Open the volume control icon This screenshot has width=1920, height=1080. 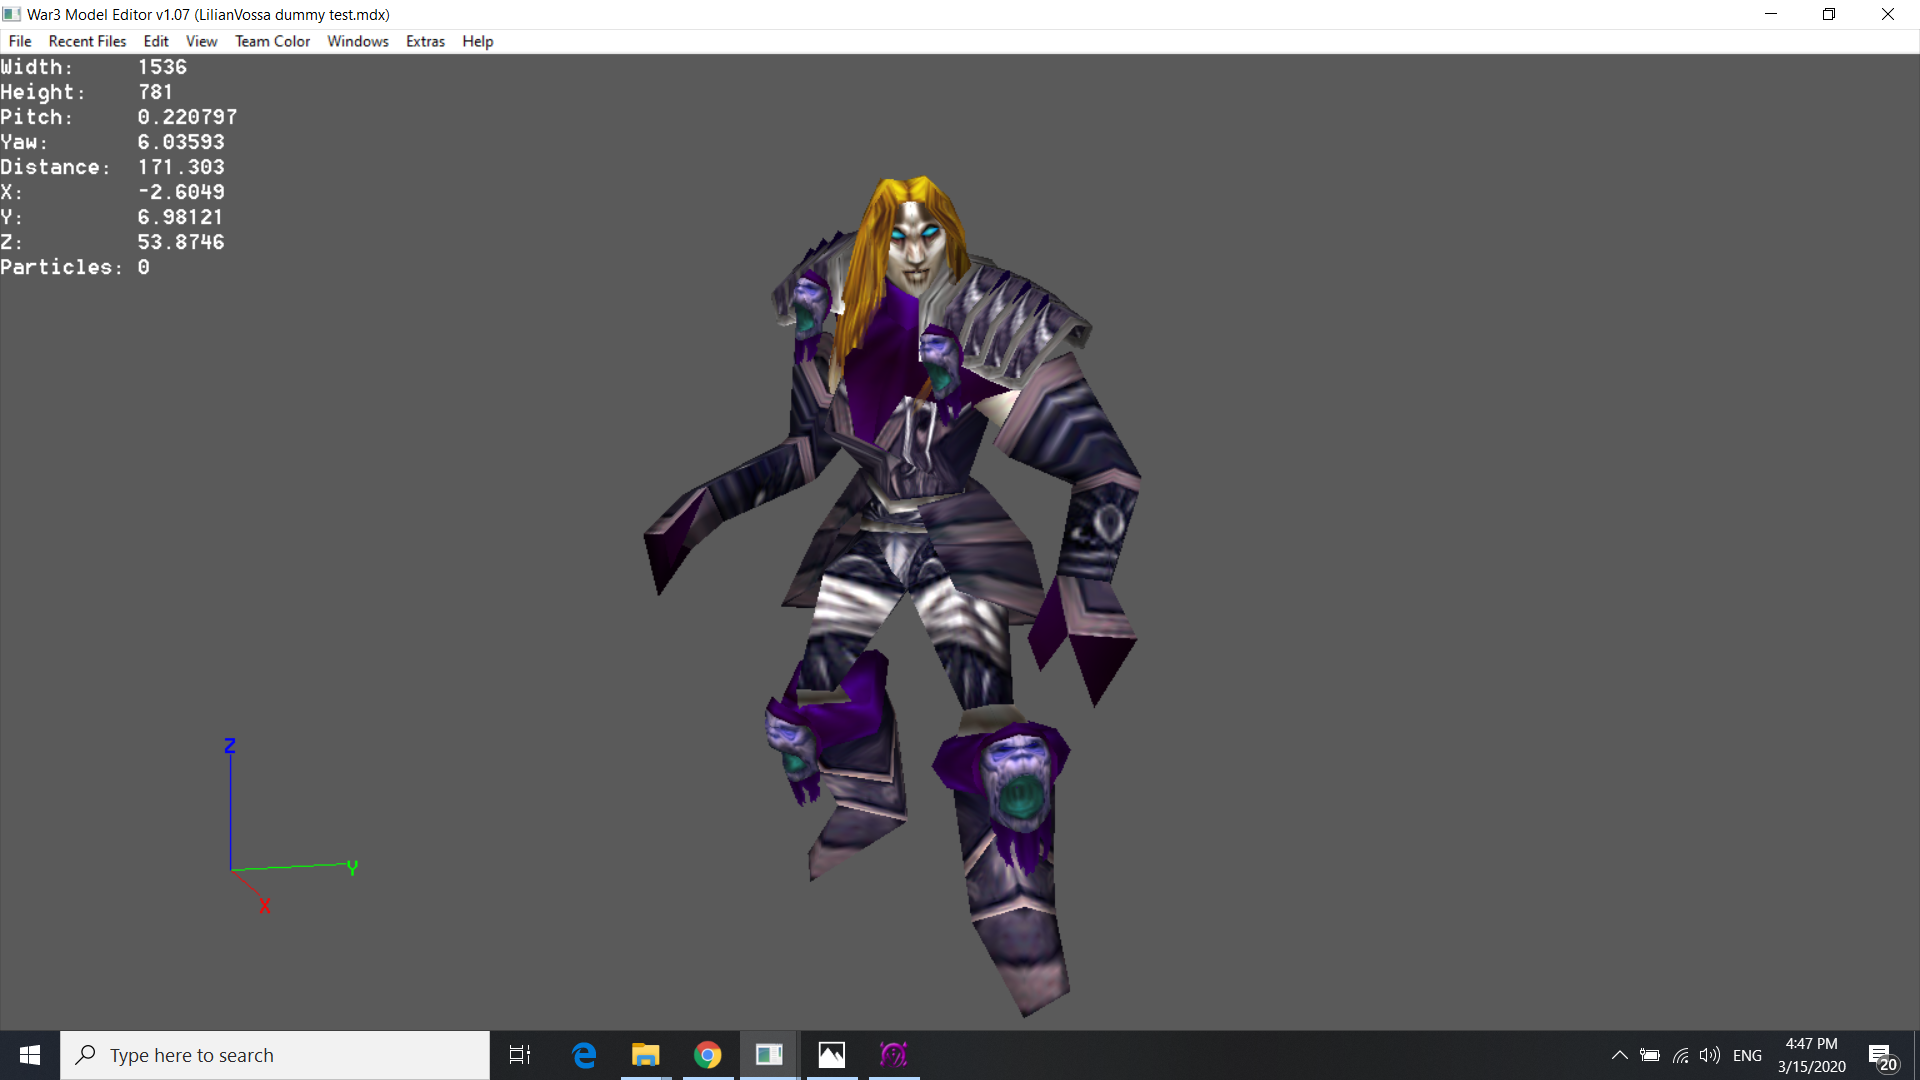click(x=1710, y=1055)
